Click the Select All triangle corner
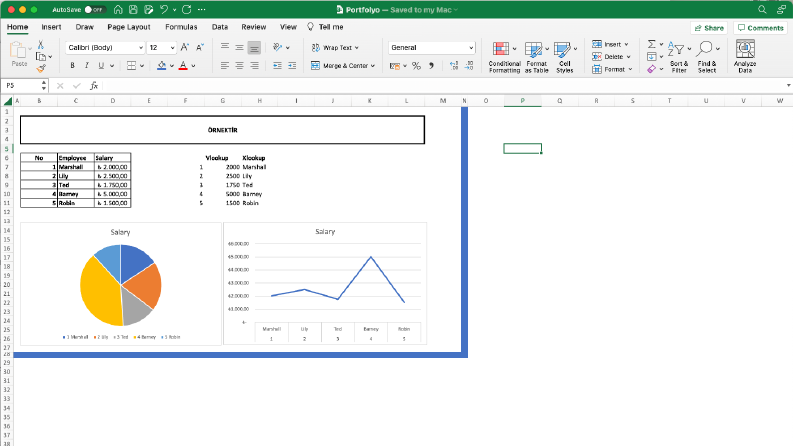This screenshot has height=446, width=793. pyautogui.click(x=7, y=101)
